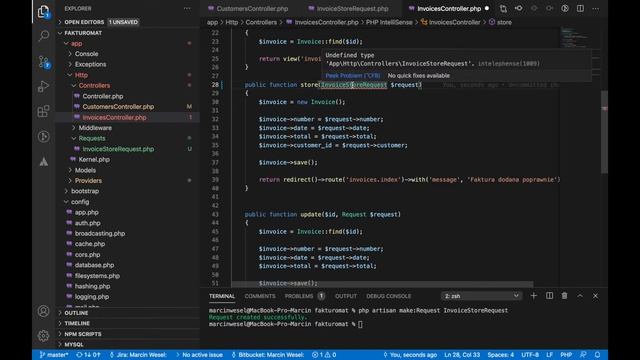This screenshot has width=640, height=360.
Task: Open Explorer more actions ellipsis
Action: [187, 8]
